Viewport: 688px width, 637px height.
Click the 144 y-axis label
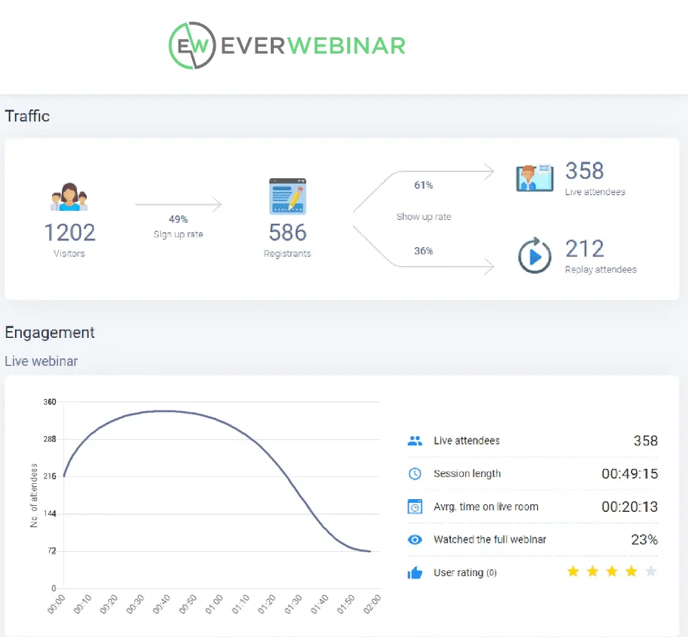click(50, 514)
